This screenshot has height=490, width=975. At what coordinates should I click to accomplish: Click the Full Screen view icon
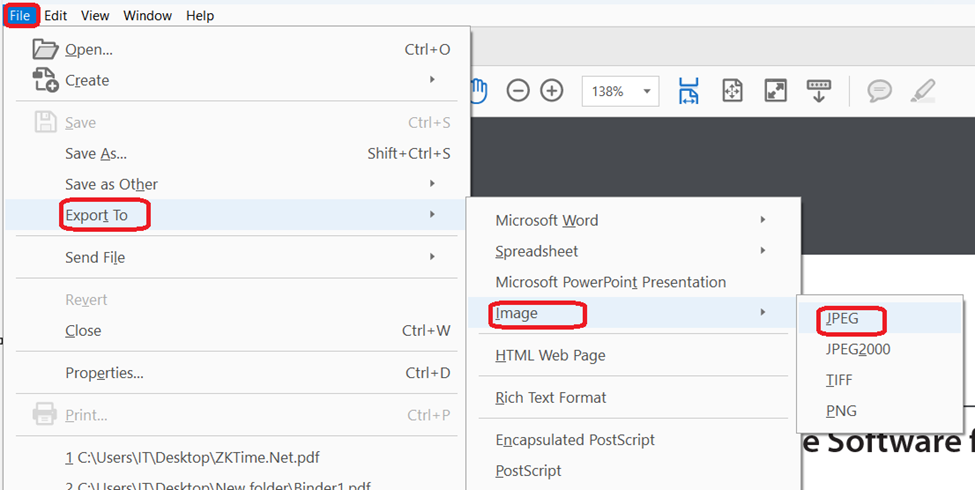(x=775, y=91)
